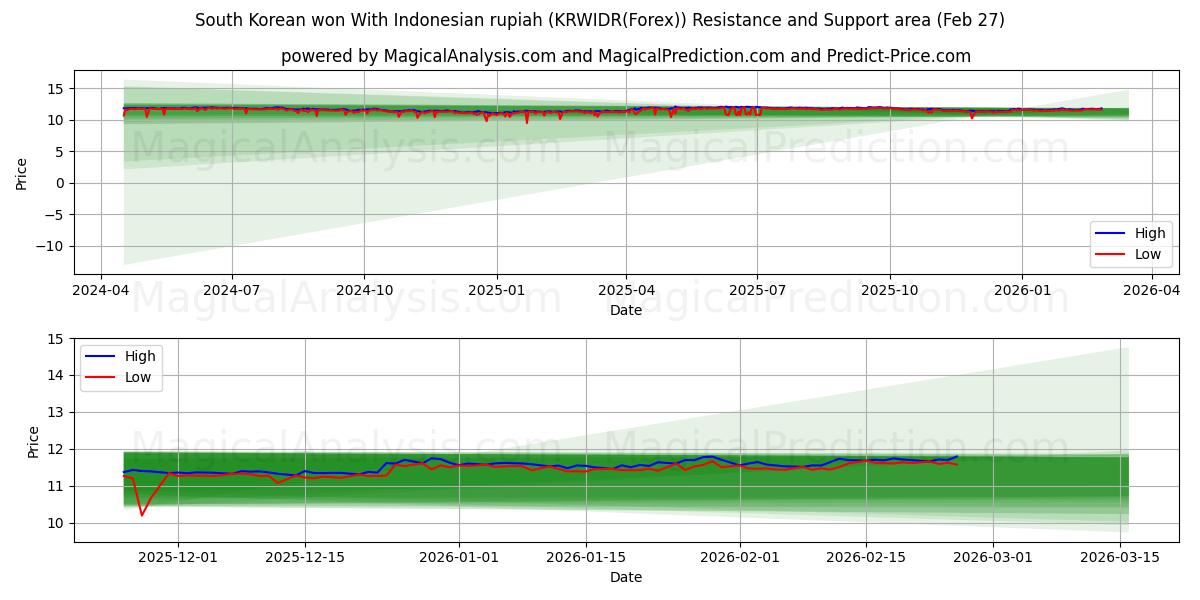Select the red Low legend entry in lower chart
Image resolution: width=1200 pixels, height=600 pixels.
point(118,377)
